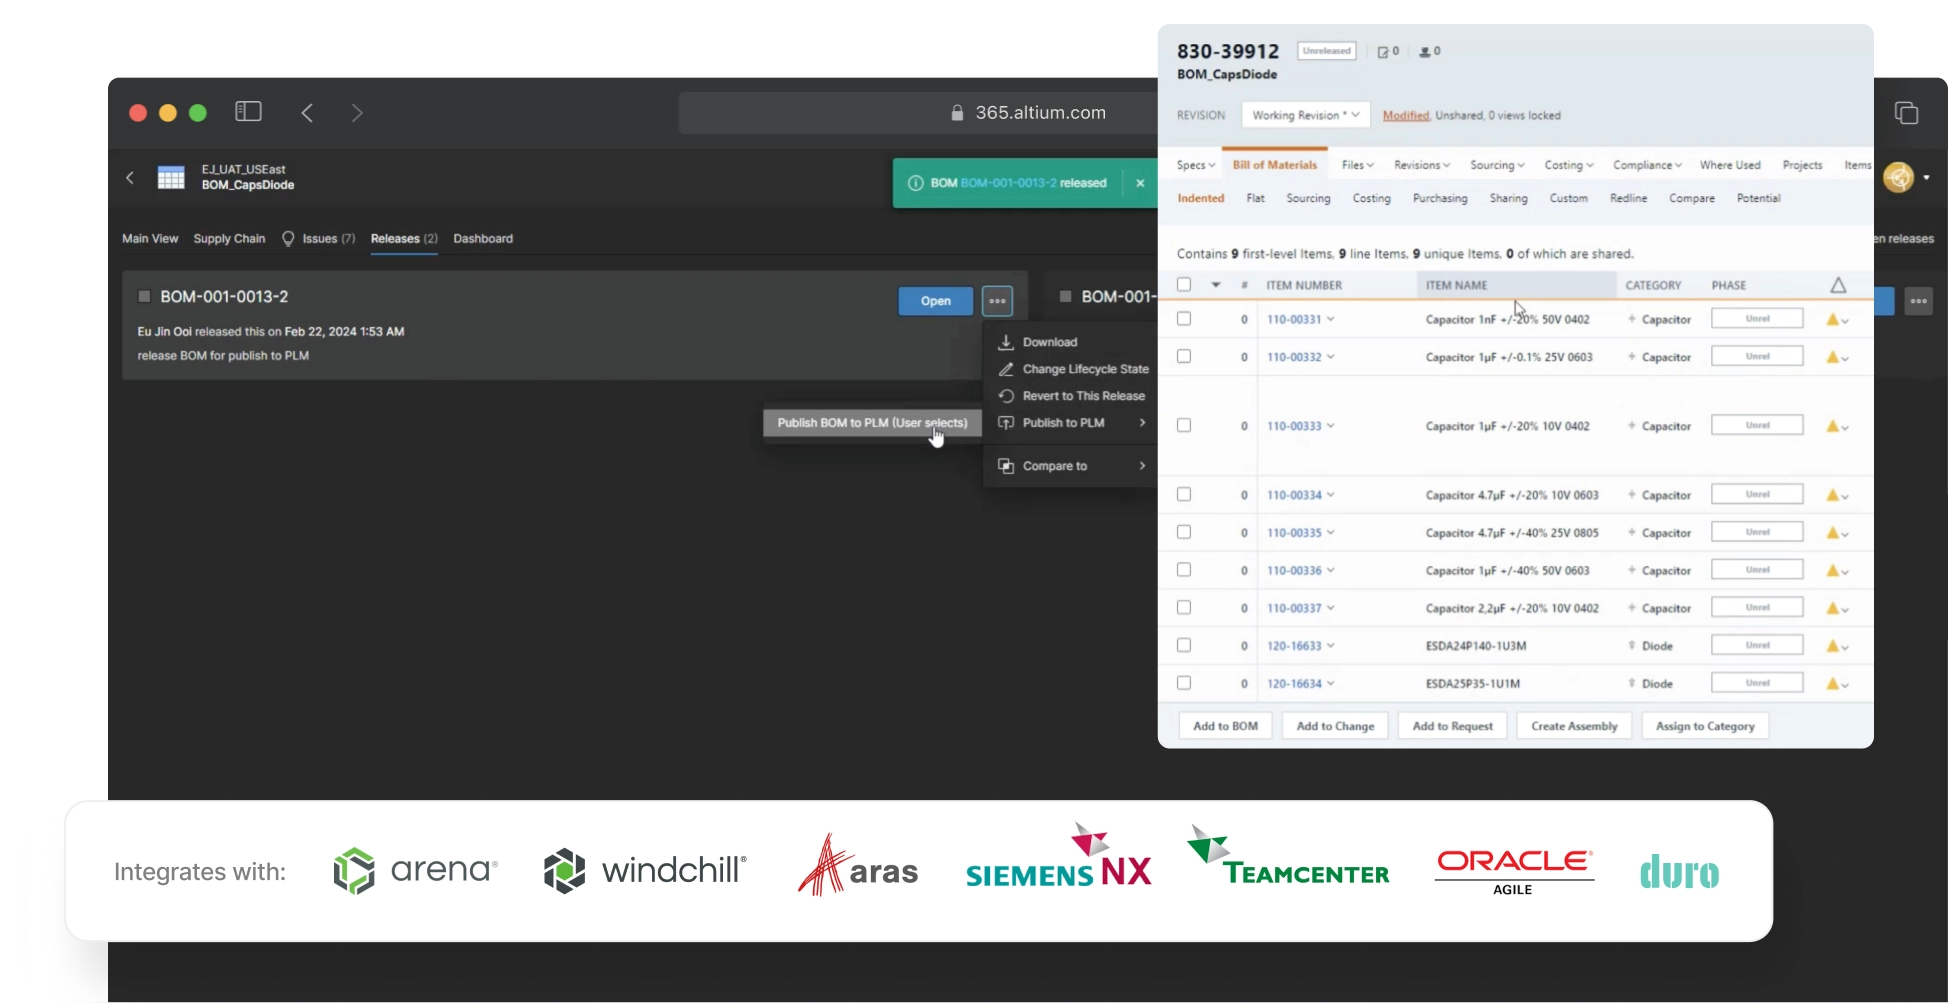Viewport: 1948px width, 1003px height.
Task: Expand the Sourcing dropdown in top tabs
Action: click(1497, 165)
